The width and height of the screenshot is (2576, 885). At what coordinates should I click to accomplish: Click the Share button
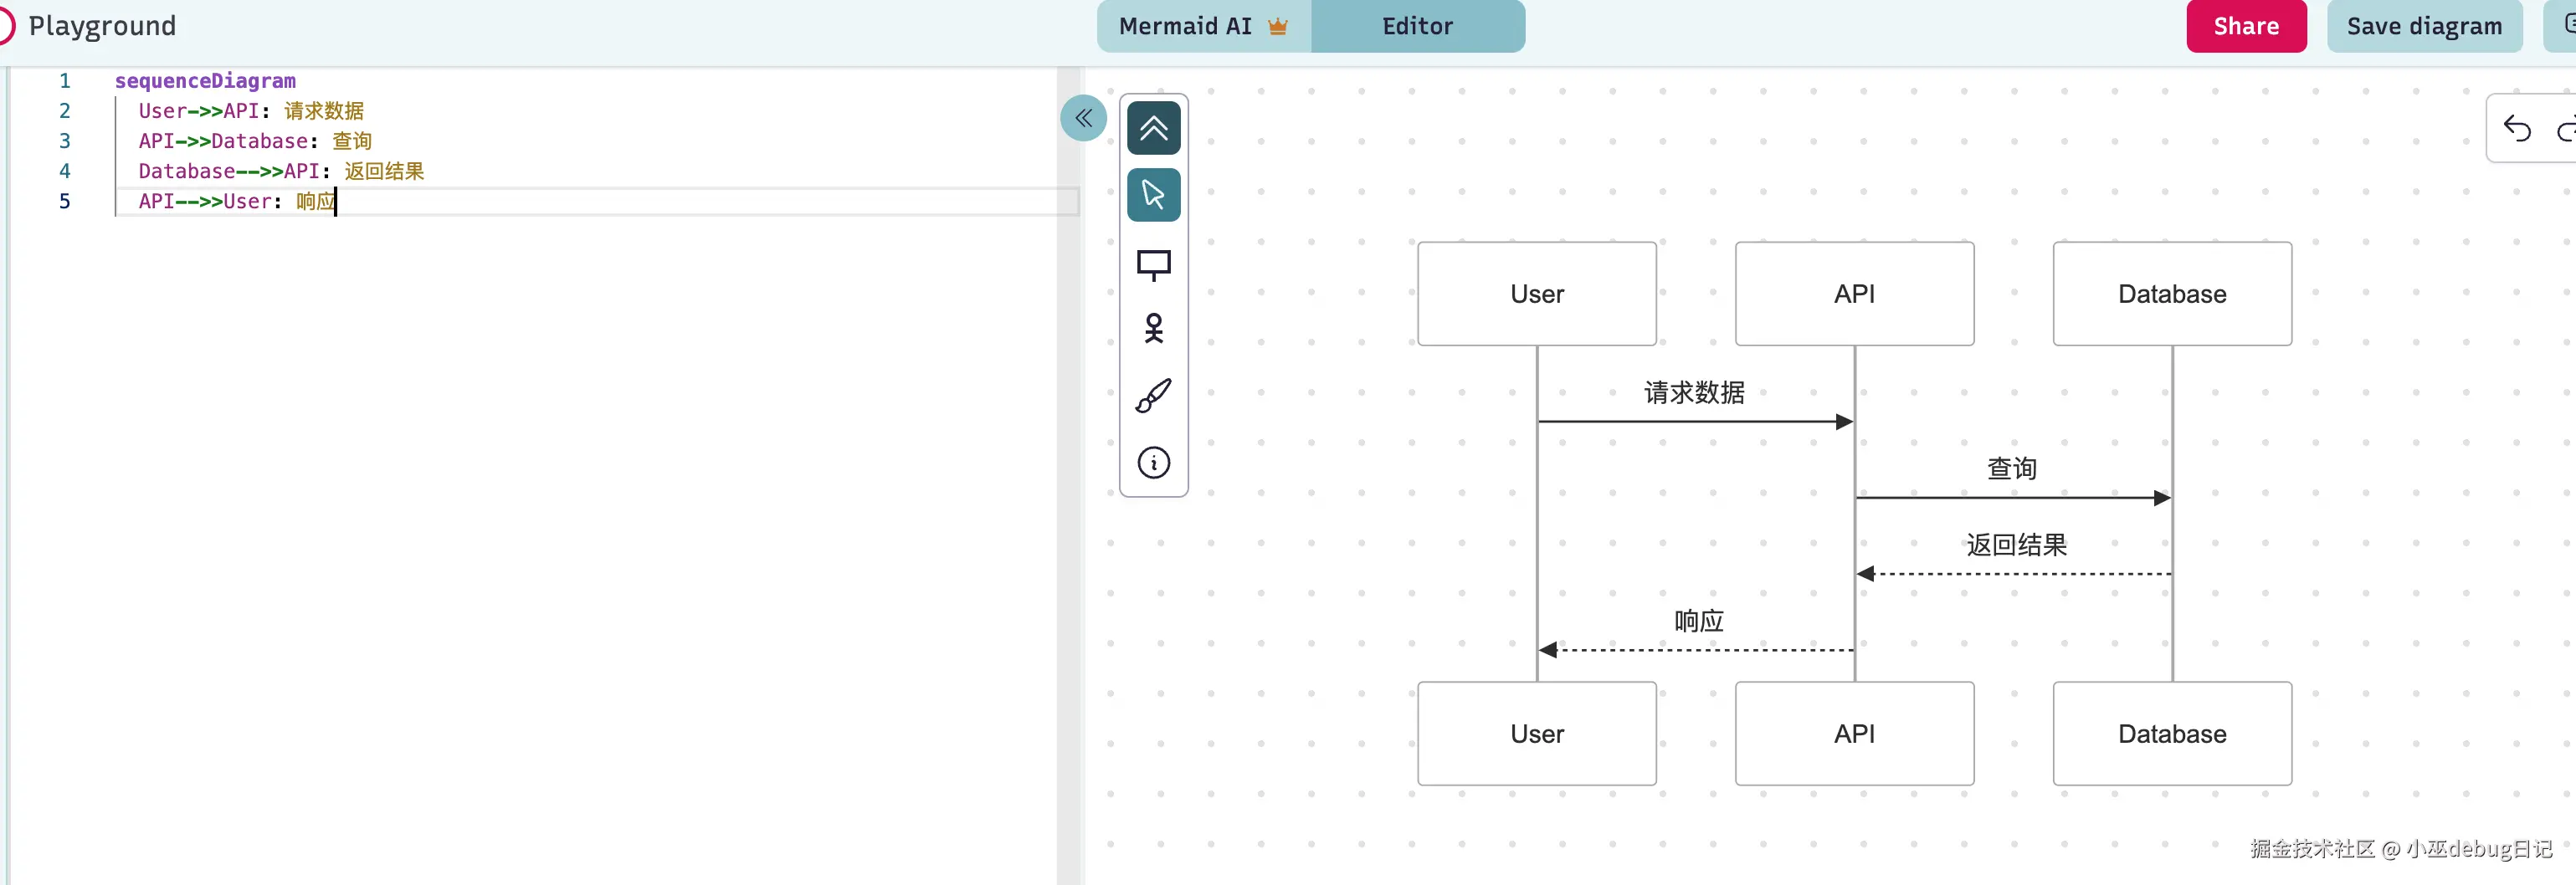point(2245,26)
